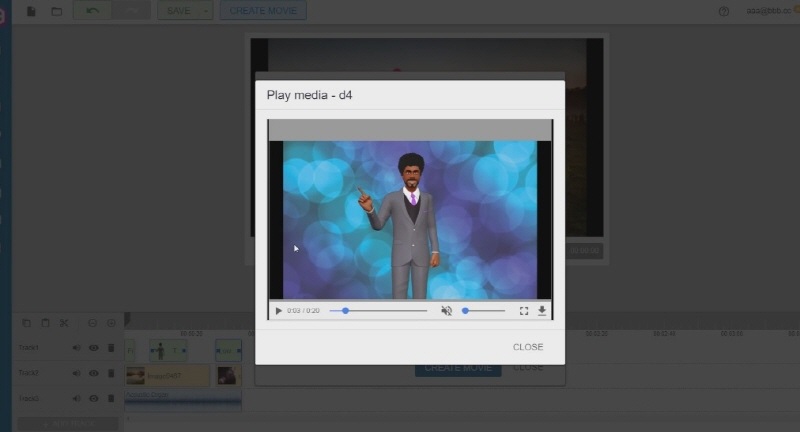Click the copy icon above the tracks
This screenshot has width=800, height=432.
pos(27,323)
